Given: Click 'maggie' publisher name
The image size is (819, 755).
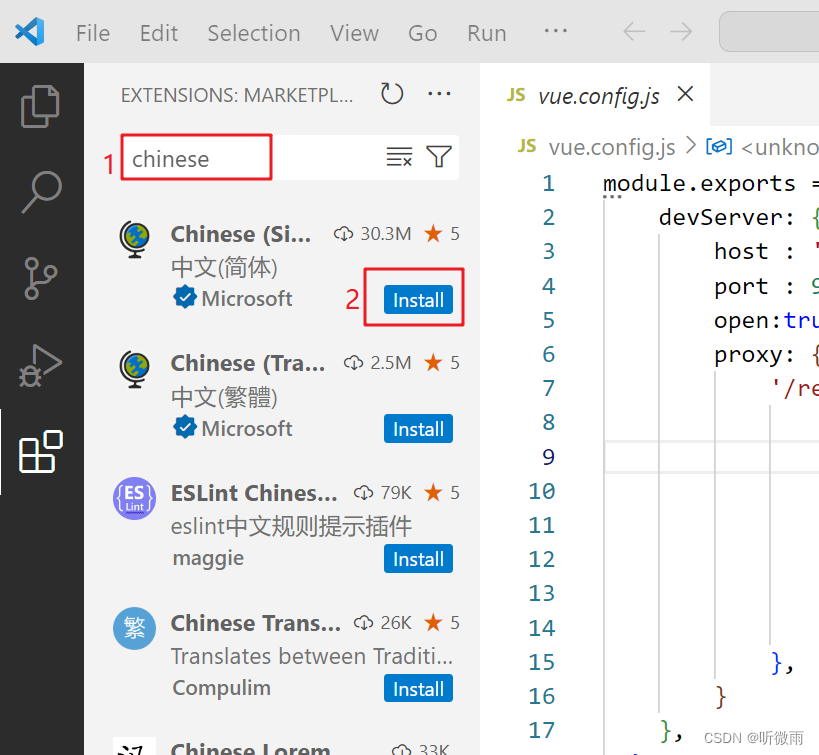Looking at the screenshot, I should click(x=208, y=558).
